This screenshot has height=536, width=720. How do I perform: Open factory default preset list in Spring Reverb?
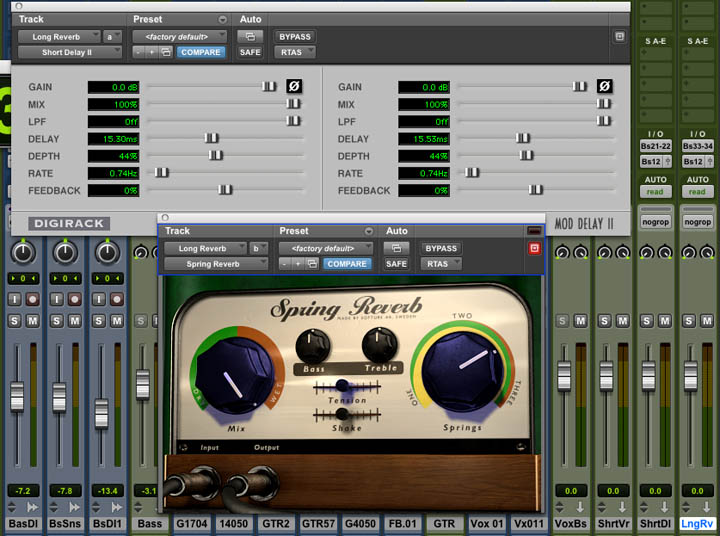coord(326,248)
